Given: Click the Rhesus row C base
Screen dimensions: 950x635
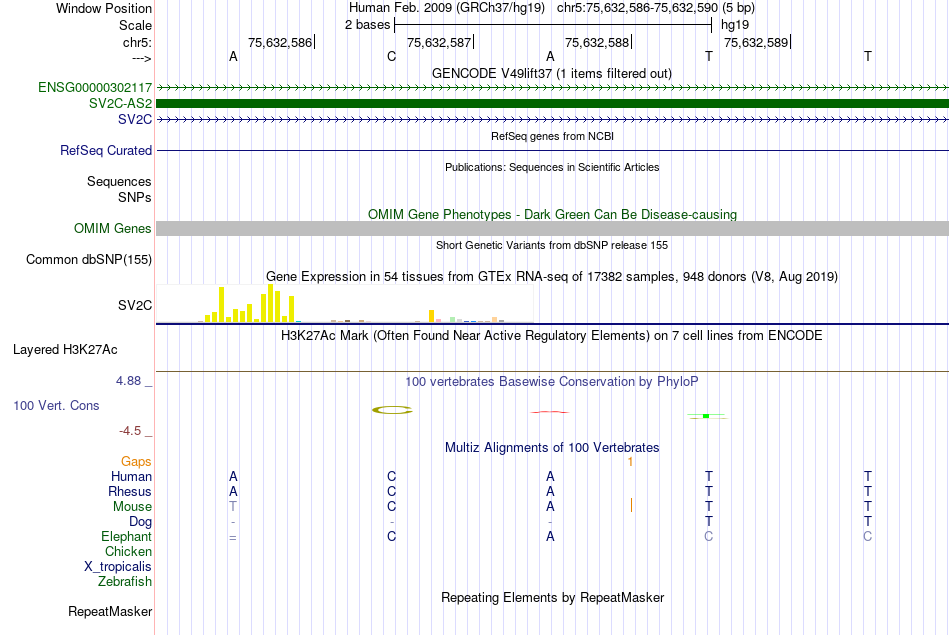Looking at the screenshot, I should point(391,491).
